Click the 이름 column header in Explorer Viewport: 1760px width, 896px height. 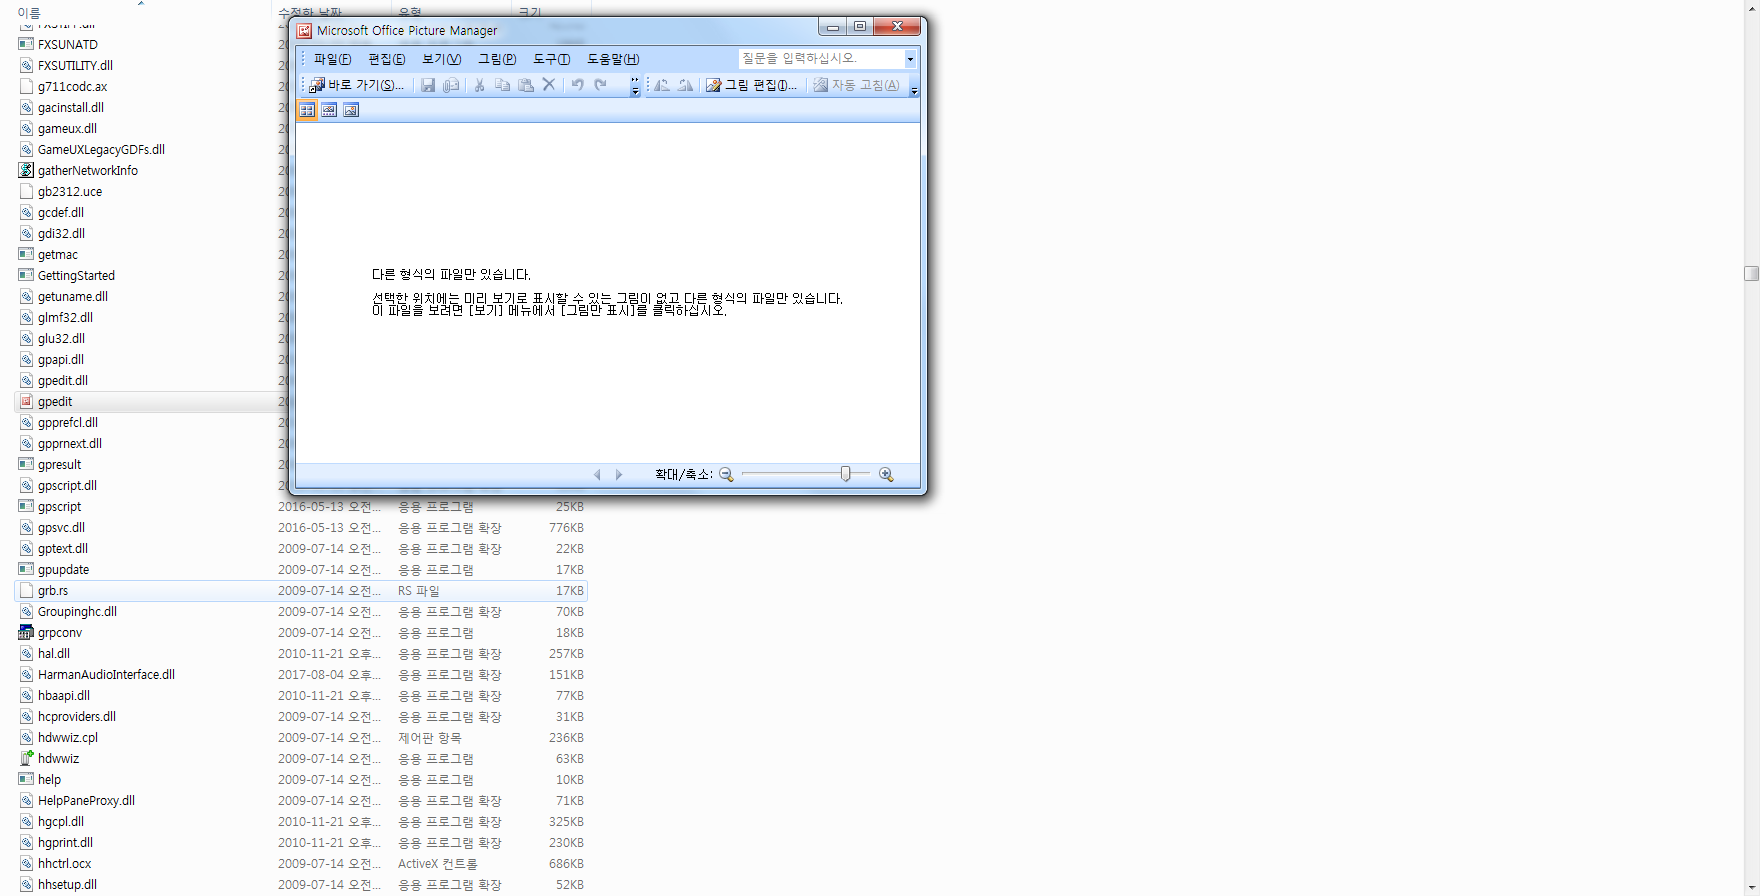(29, 13)
